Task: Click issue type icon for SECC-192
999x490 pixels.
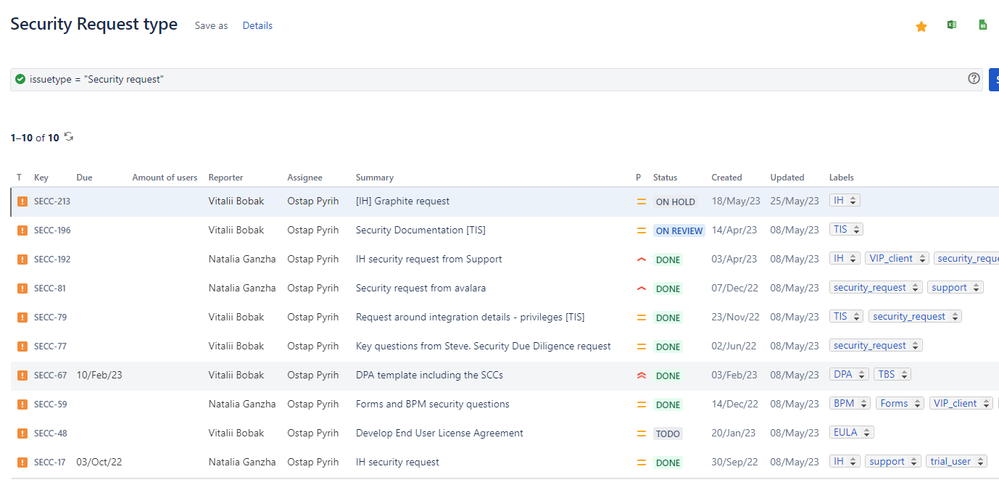Action: tap(22, 259)
